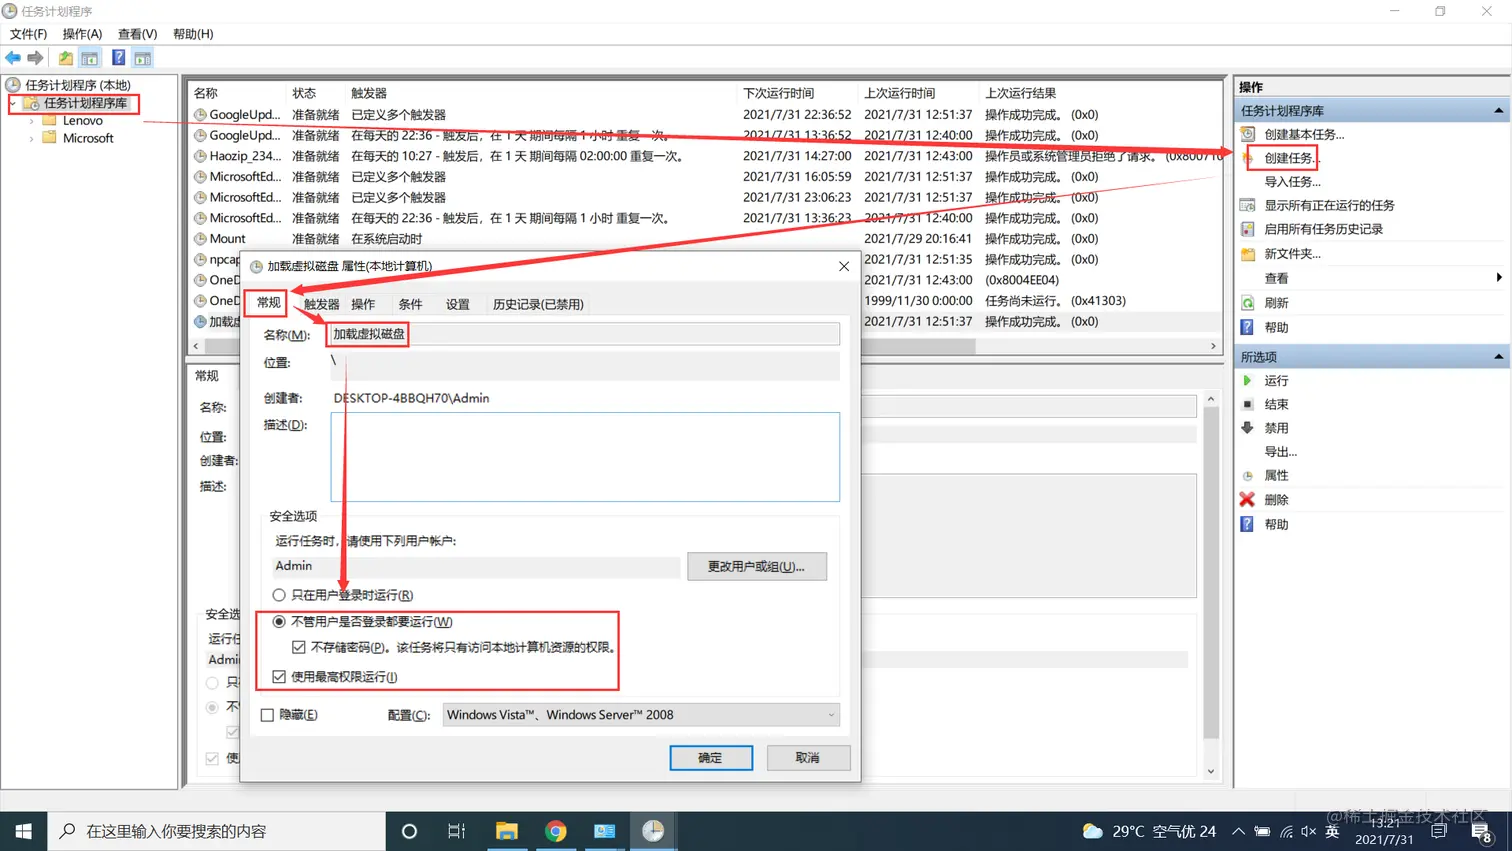Open Google Chrome from the taskbar
Viewport: 1512px width, 851px height.
click(556, 831)
